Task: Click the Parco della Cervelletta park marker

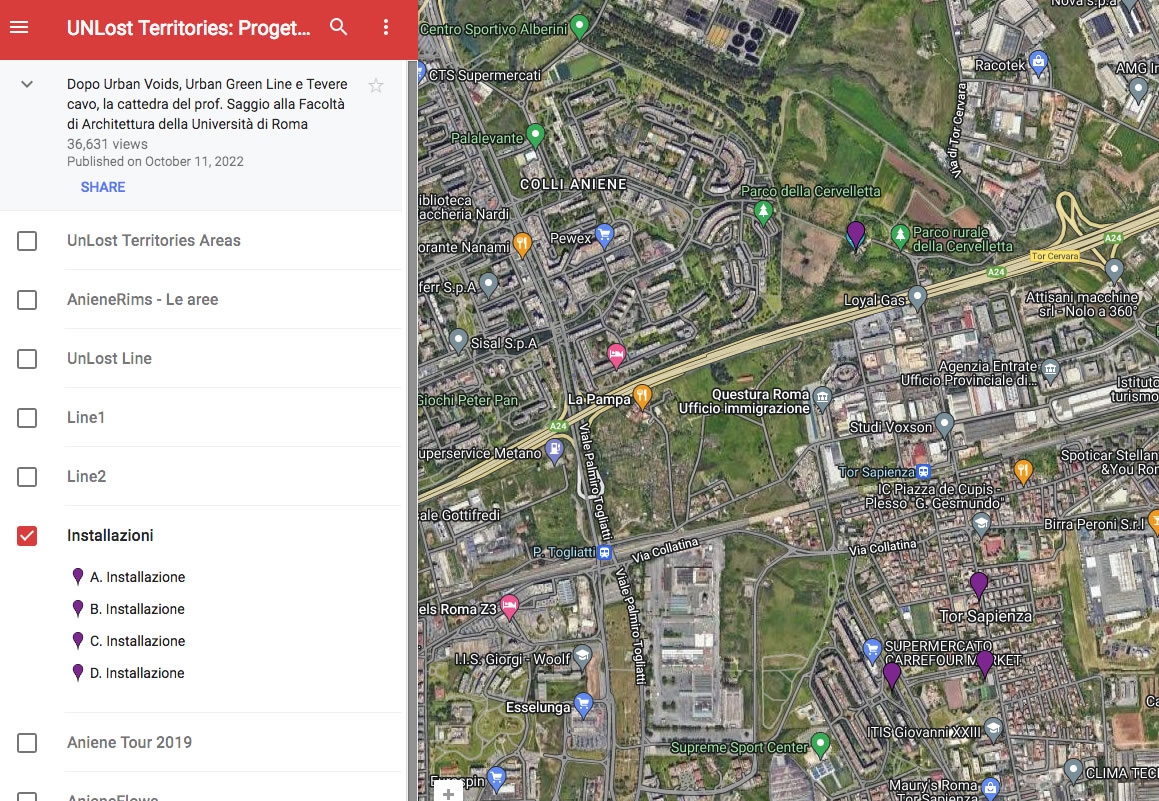Action: [x=764, y=211]
